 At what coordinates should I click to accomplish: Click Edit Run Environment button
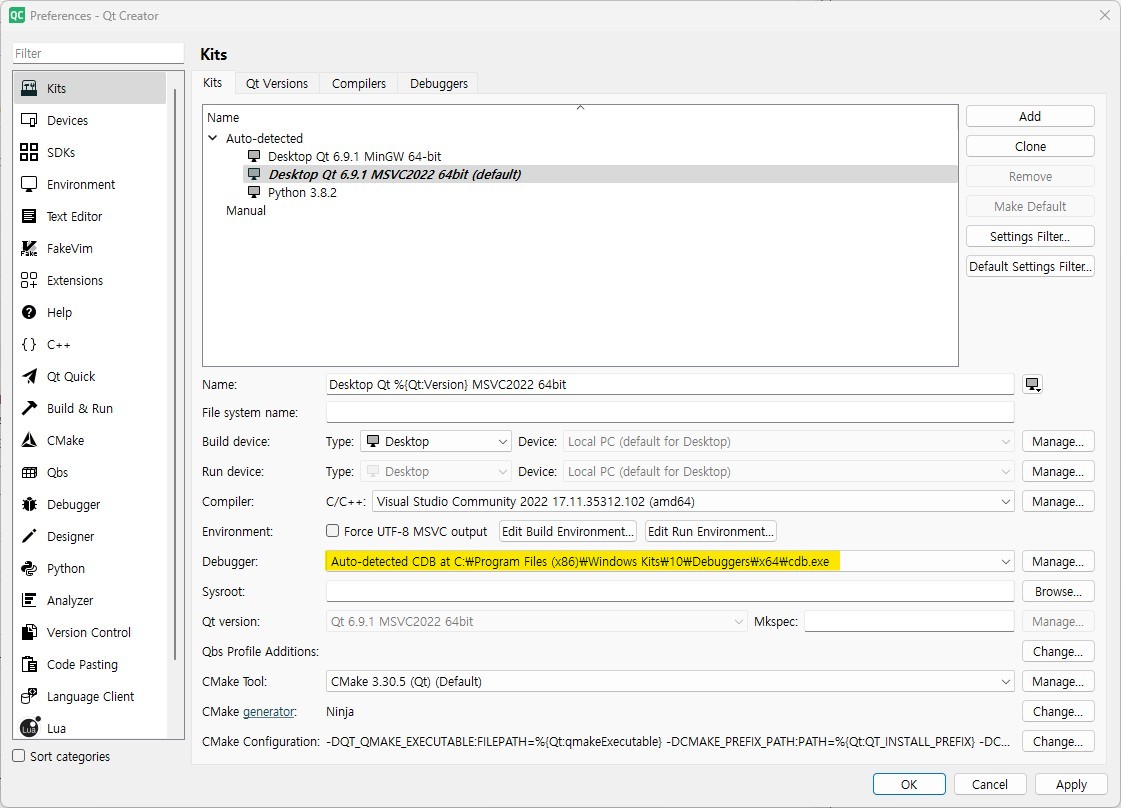(711, 531)
